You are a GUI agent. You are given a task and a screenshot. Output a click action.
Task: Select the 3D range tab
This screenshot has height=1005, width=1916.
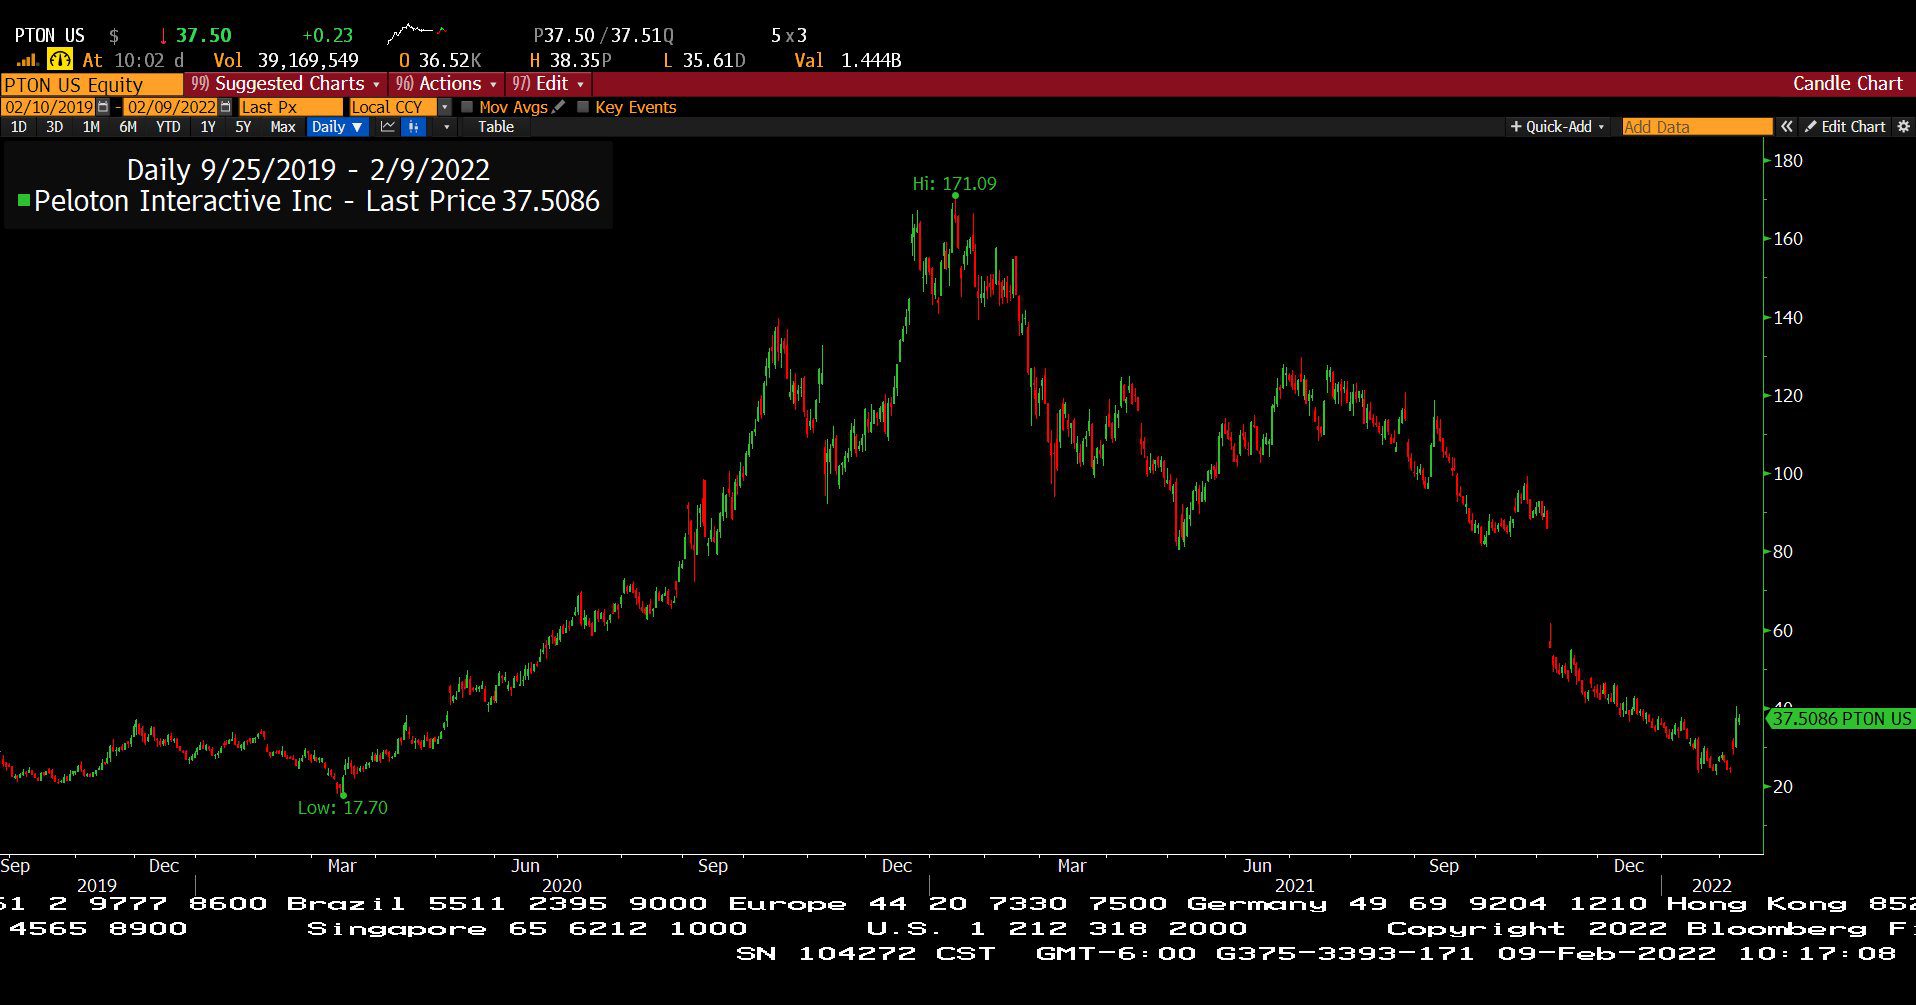(x=55, y=127)
